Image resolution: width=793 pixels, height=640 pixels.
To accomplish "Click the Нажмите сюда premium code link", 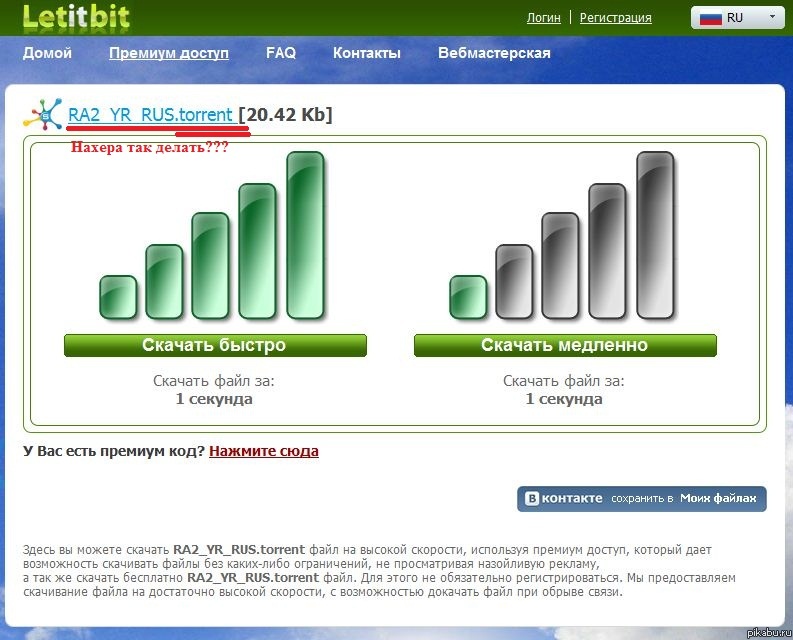I will [x=264, y=451].
